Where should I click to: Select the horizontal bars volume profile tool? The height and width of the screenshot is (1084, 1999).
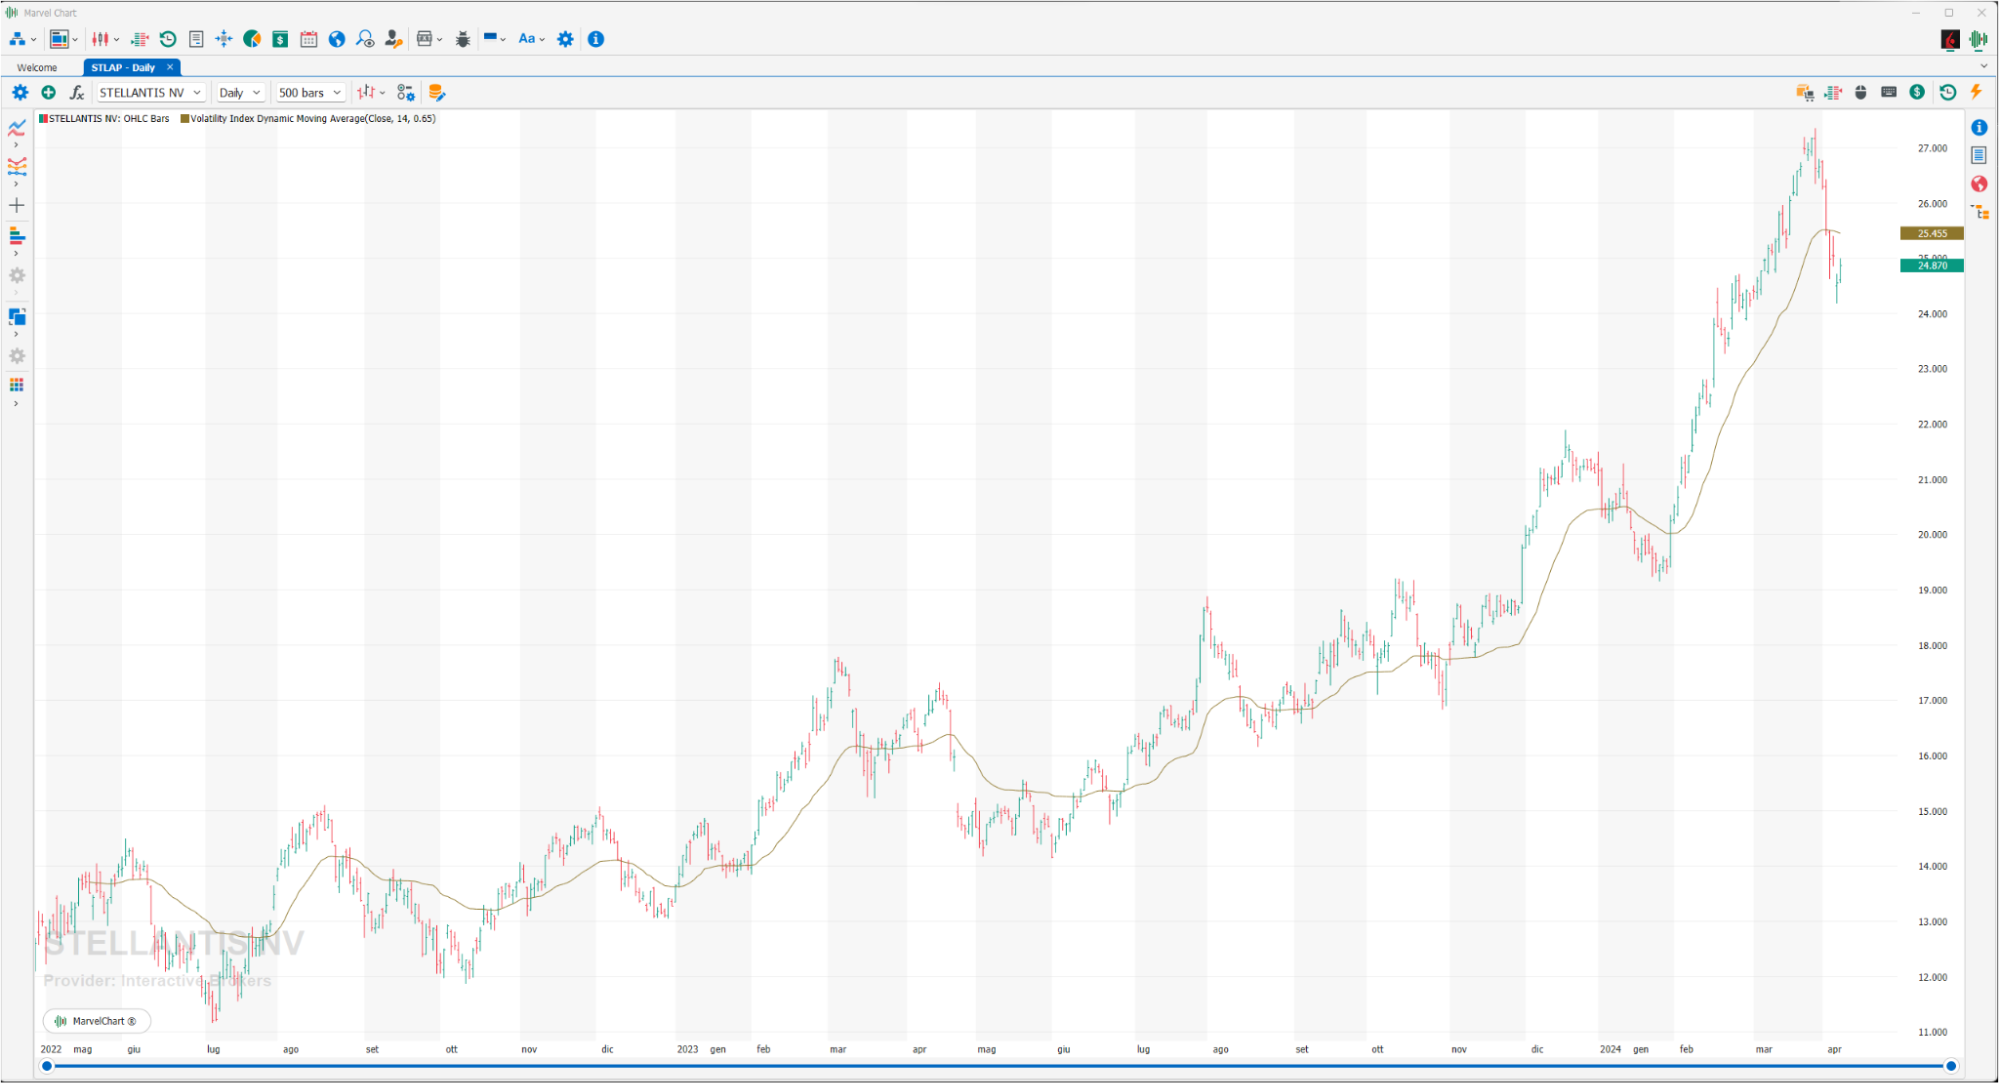click(x=17, y=236)
